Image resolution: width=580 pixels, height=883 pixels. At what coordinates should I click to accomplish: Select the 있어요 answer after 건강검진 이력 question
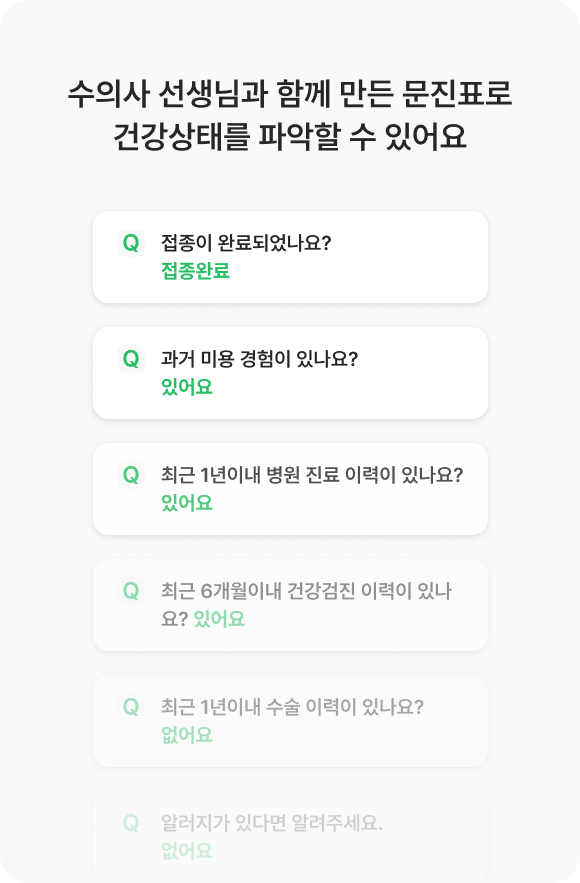click(x=219, y=619)
